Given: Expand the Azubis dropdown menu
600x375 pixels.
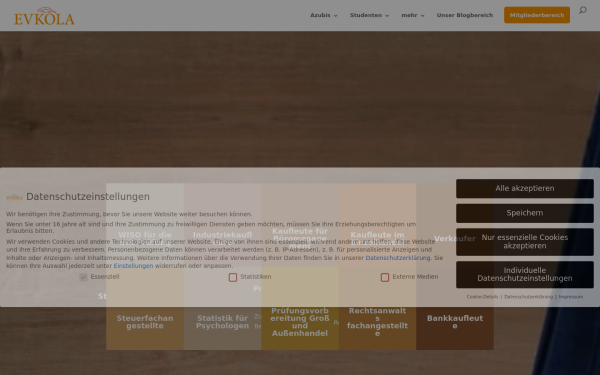Looking at the screenshot, I should (324, 15).
